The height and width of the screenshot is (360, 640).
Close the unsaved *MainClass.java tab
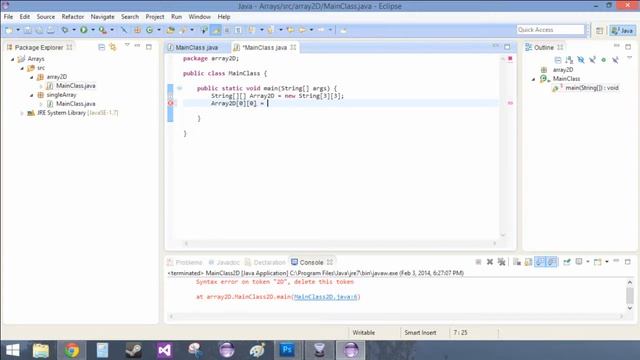pyautogui.click(x=293, y=47)
